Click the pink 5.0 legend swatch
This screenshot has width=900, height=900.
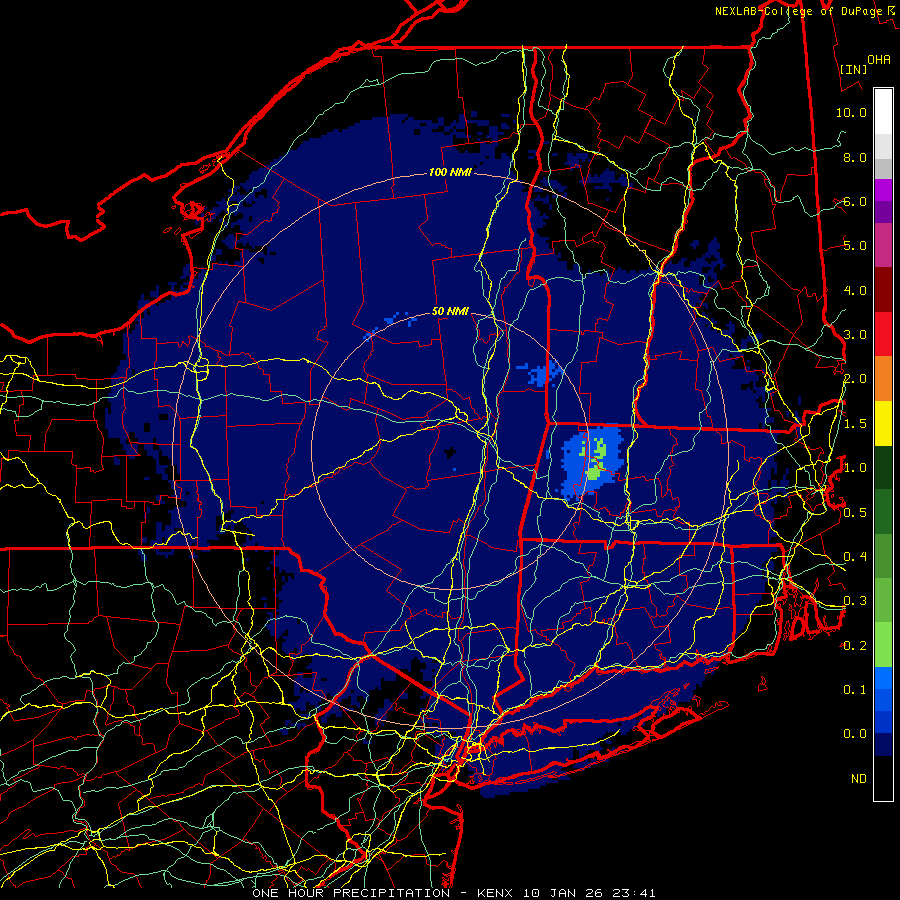883,245
